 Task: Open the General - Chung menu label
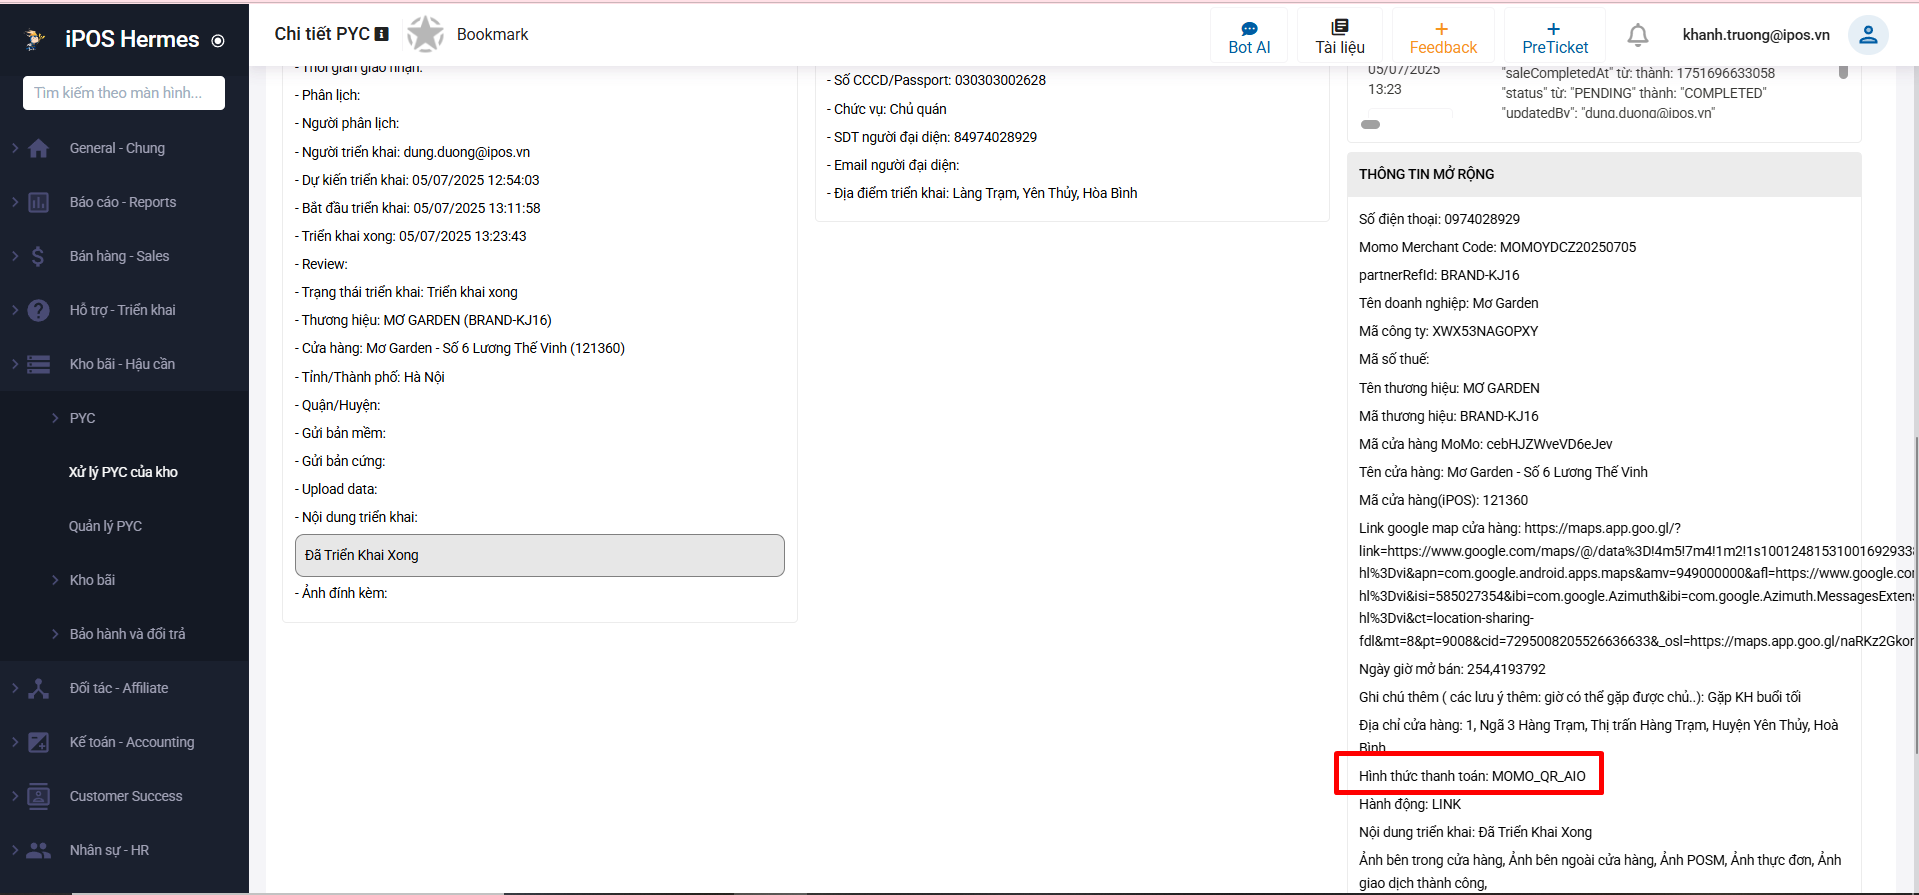(118, 148)
